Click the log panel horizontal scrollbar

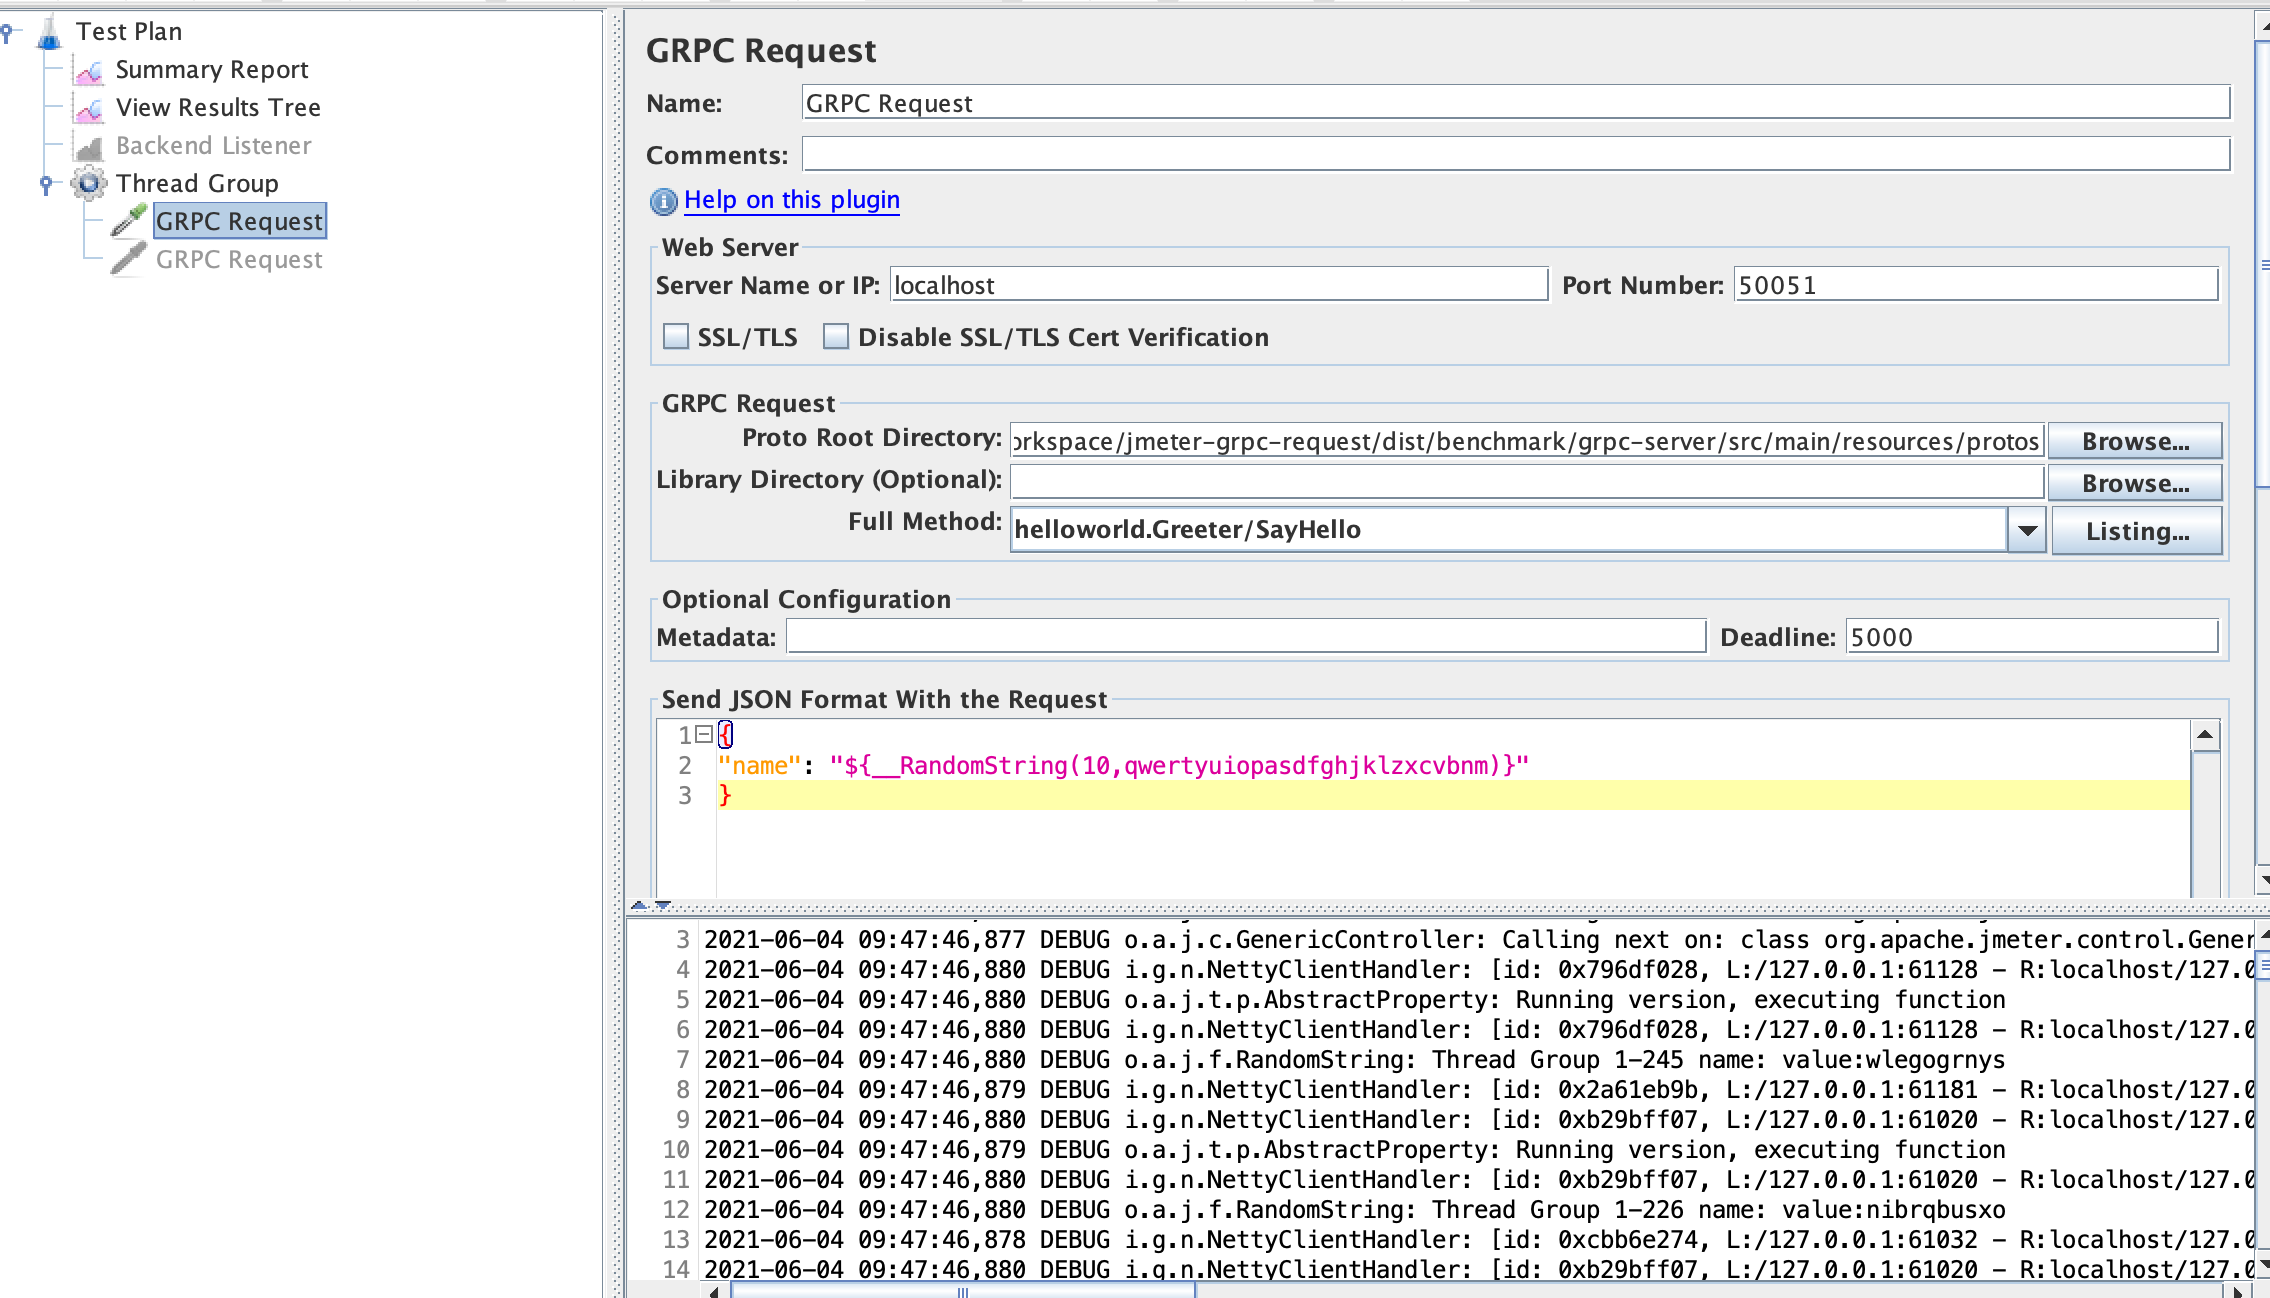(x=960, y=1291)
